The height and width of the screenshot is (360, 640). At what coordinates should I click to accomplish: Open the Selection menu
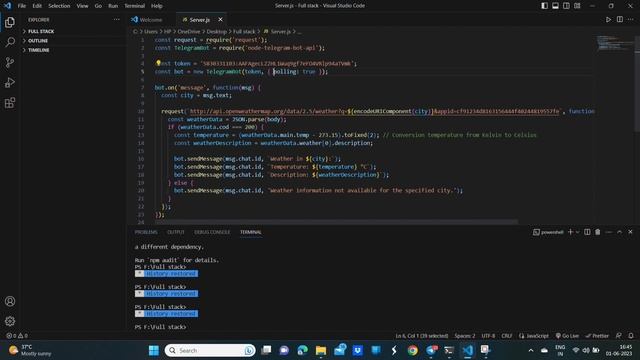coord(59,6)
